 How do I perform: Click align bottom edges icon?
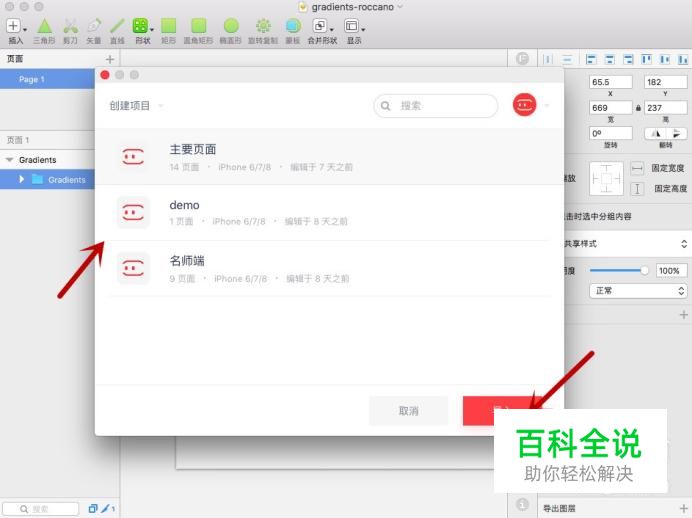tap(683, 59)
